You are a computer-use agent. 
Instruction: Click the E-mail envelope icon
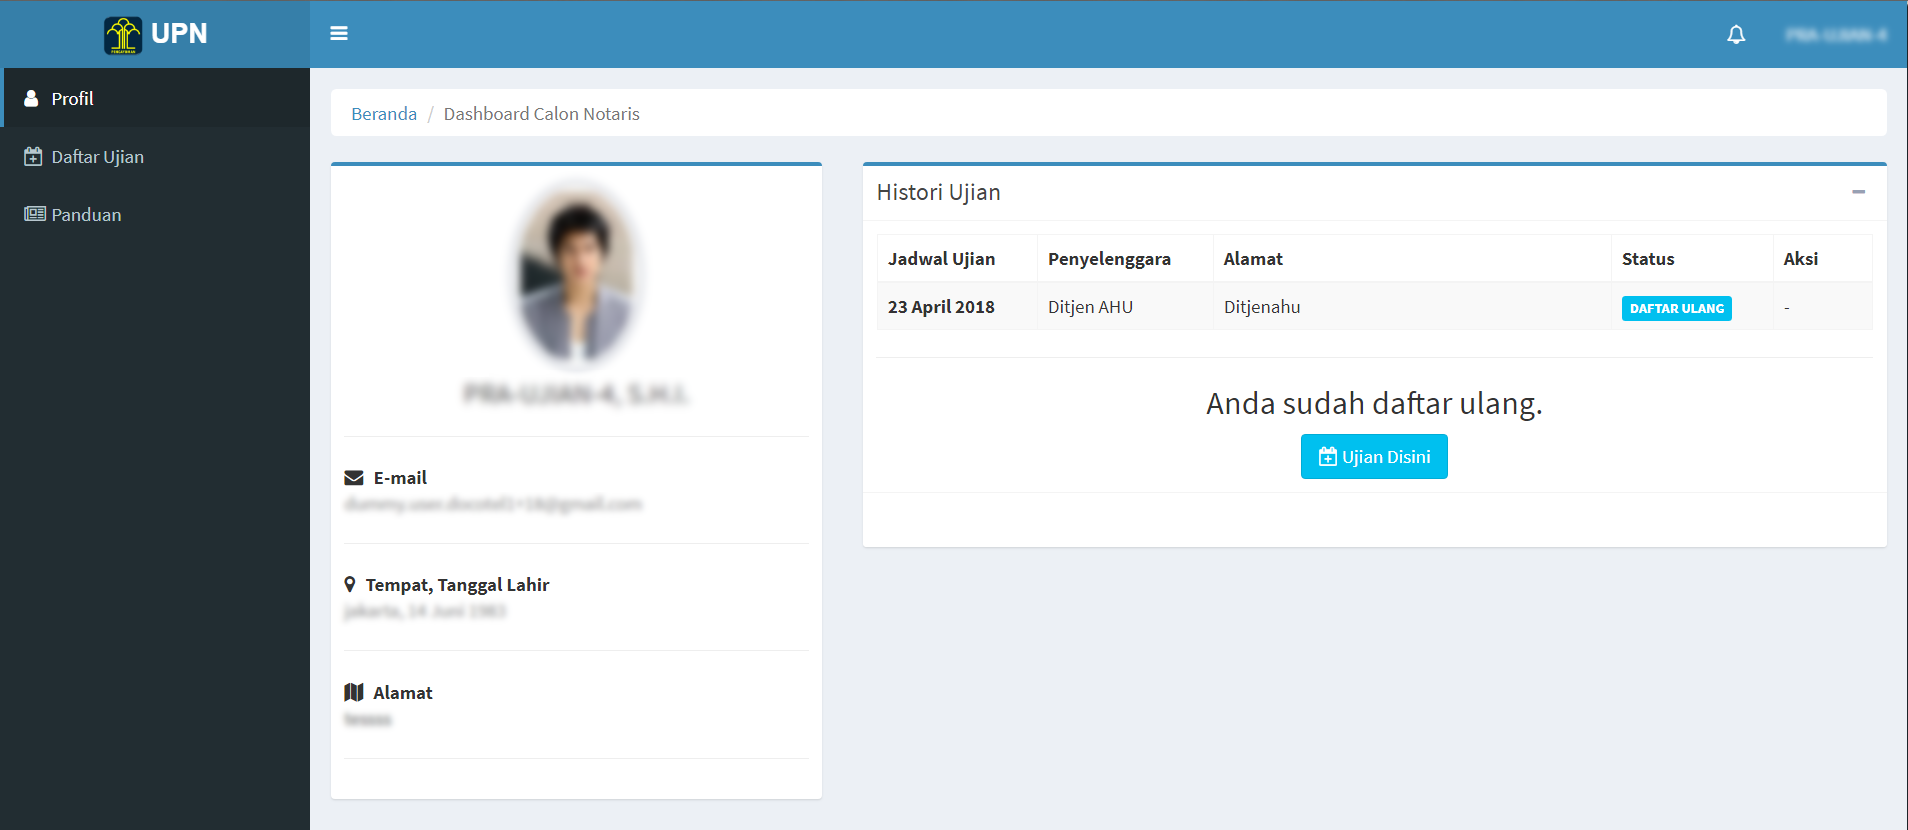(354, 478)
